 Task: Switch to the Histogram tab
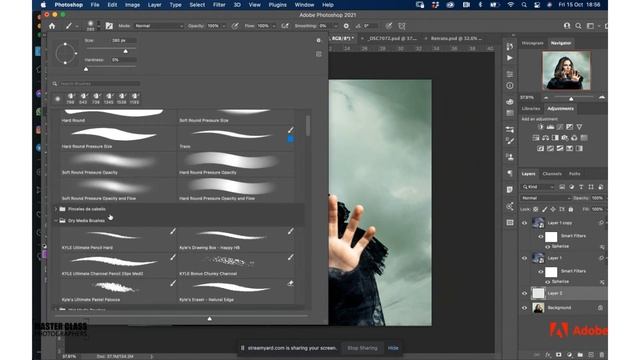tap(533, 43)
